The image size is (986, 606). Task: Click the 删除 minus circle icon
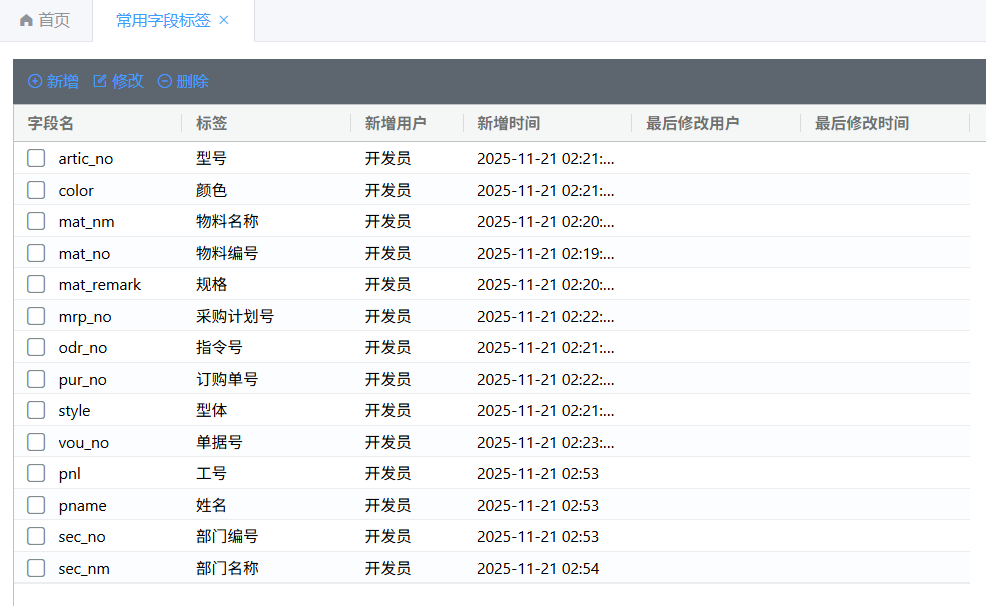165,82
